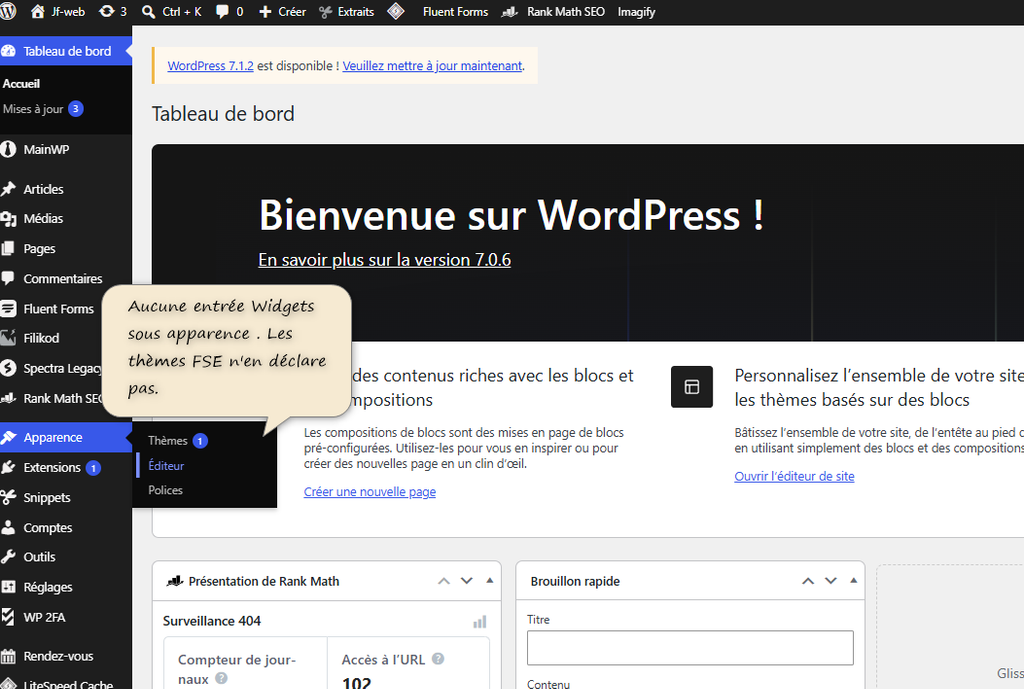Click the Commentaires speech bubble icon
The image size is (1024, 689).
[8, 278]
